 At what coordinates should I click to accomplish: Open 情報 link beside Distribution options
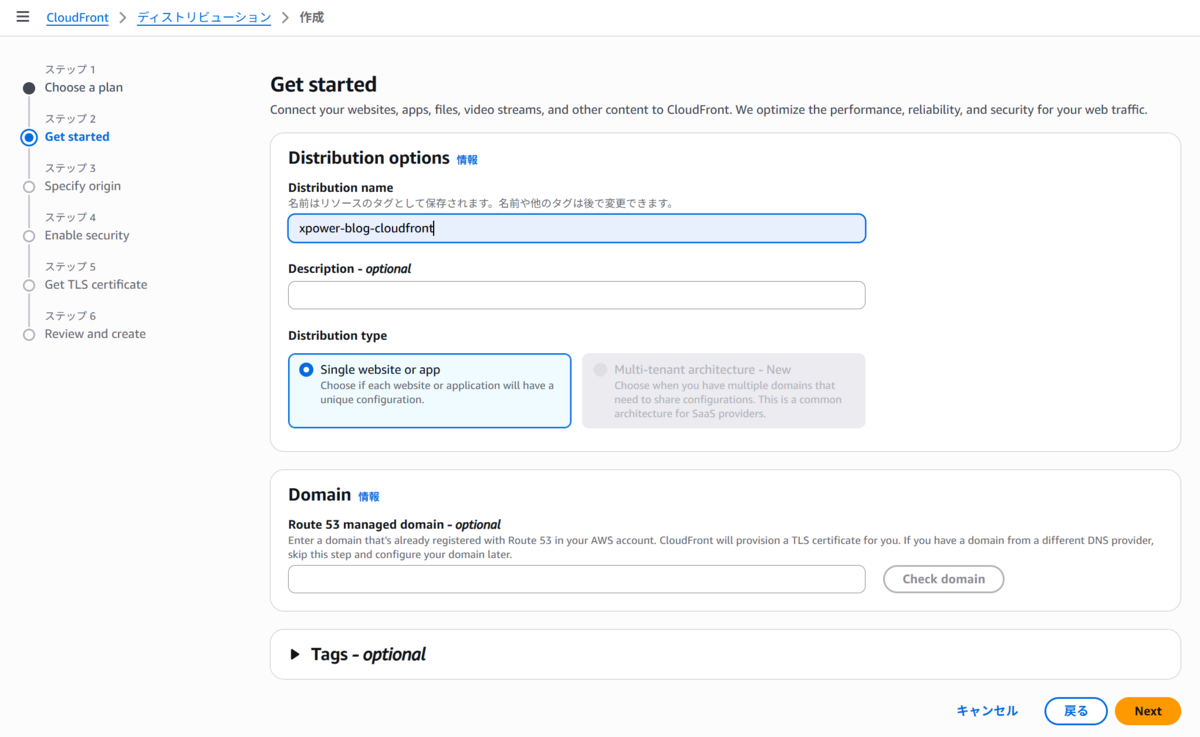tap(467, 160)
